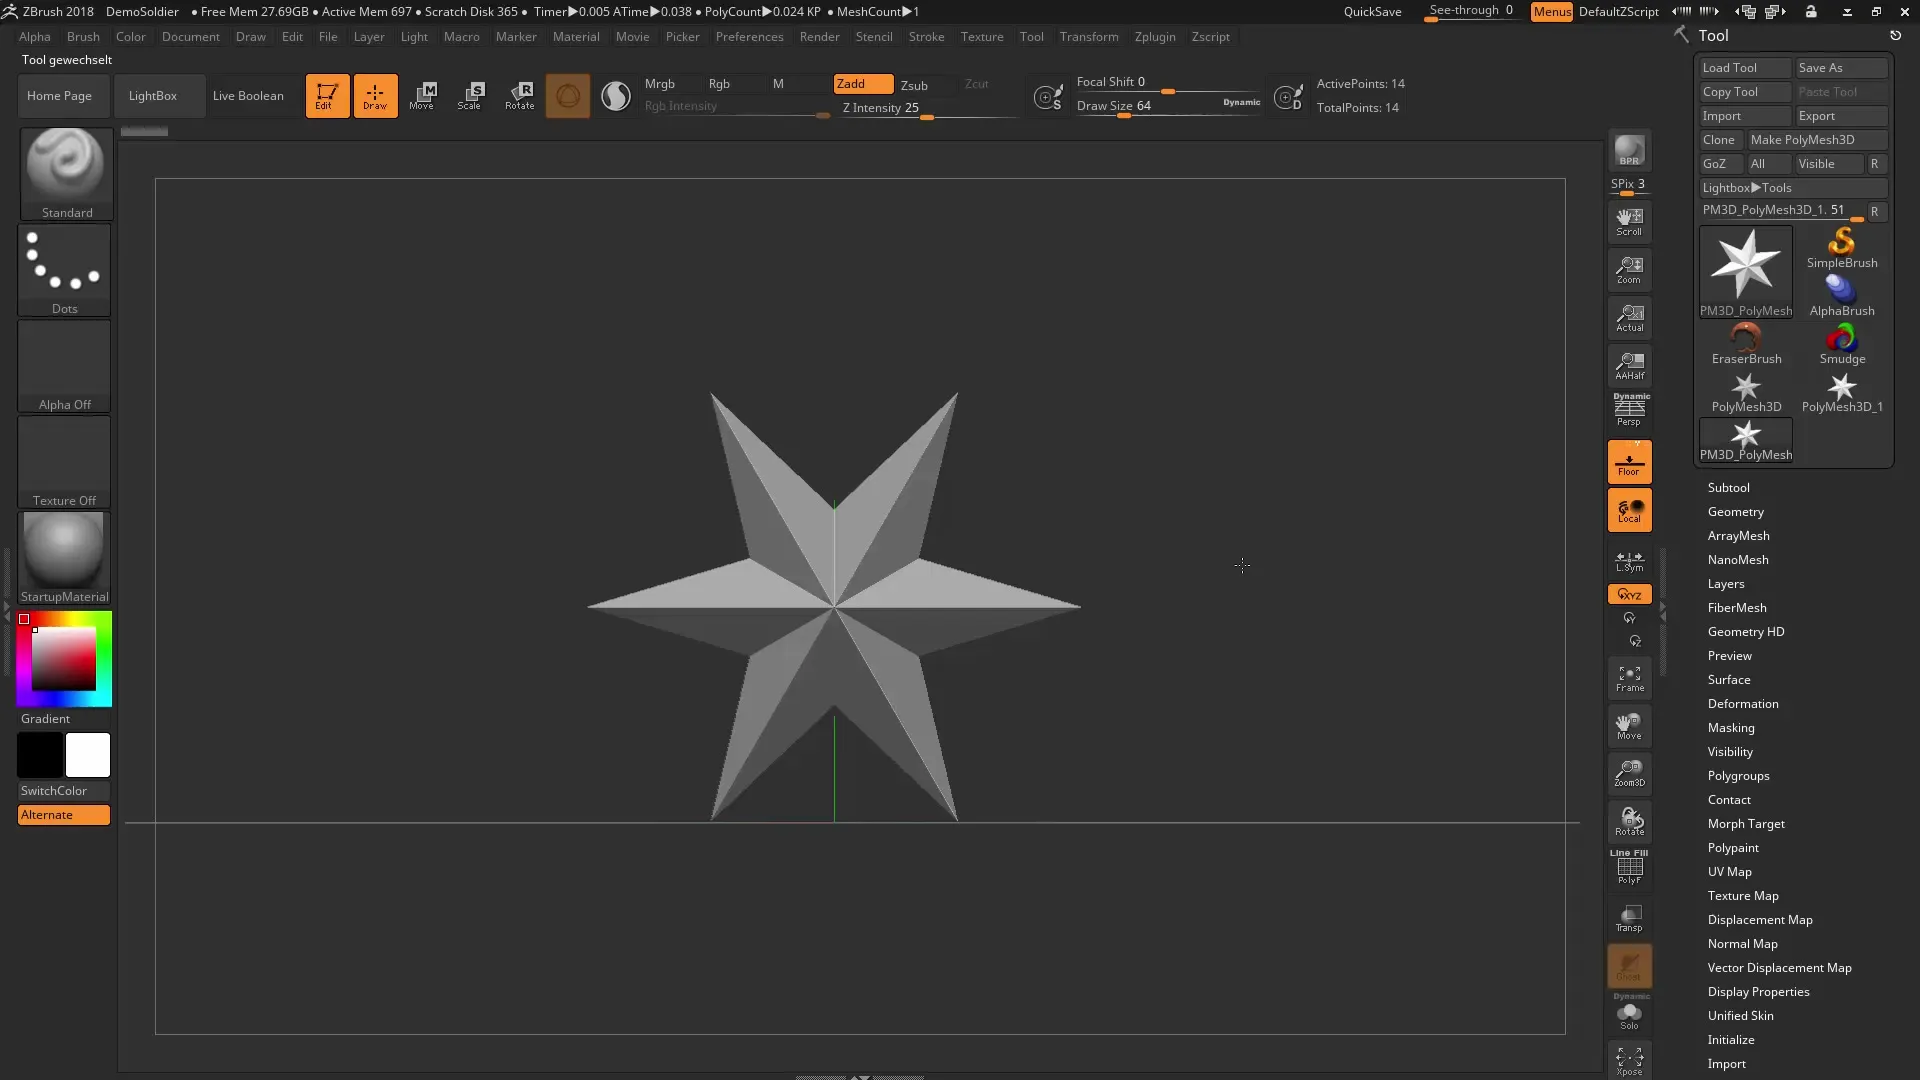Select the Rotate transform tool in top shelf
The image size is (1920, 1080).
pos(519,96)
